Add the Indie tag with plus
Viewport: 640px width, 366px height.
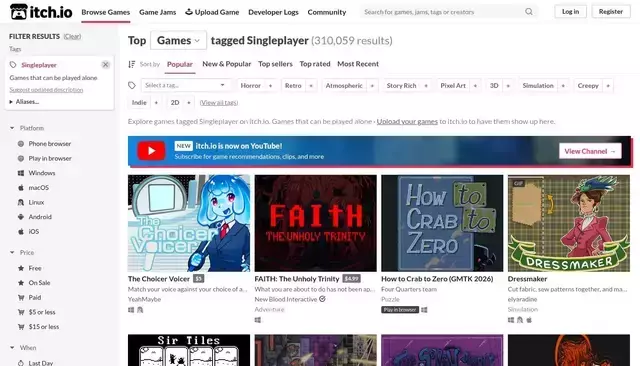(x=156, y=103)
